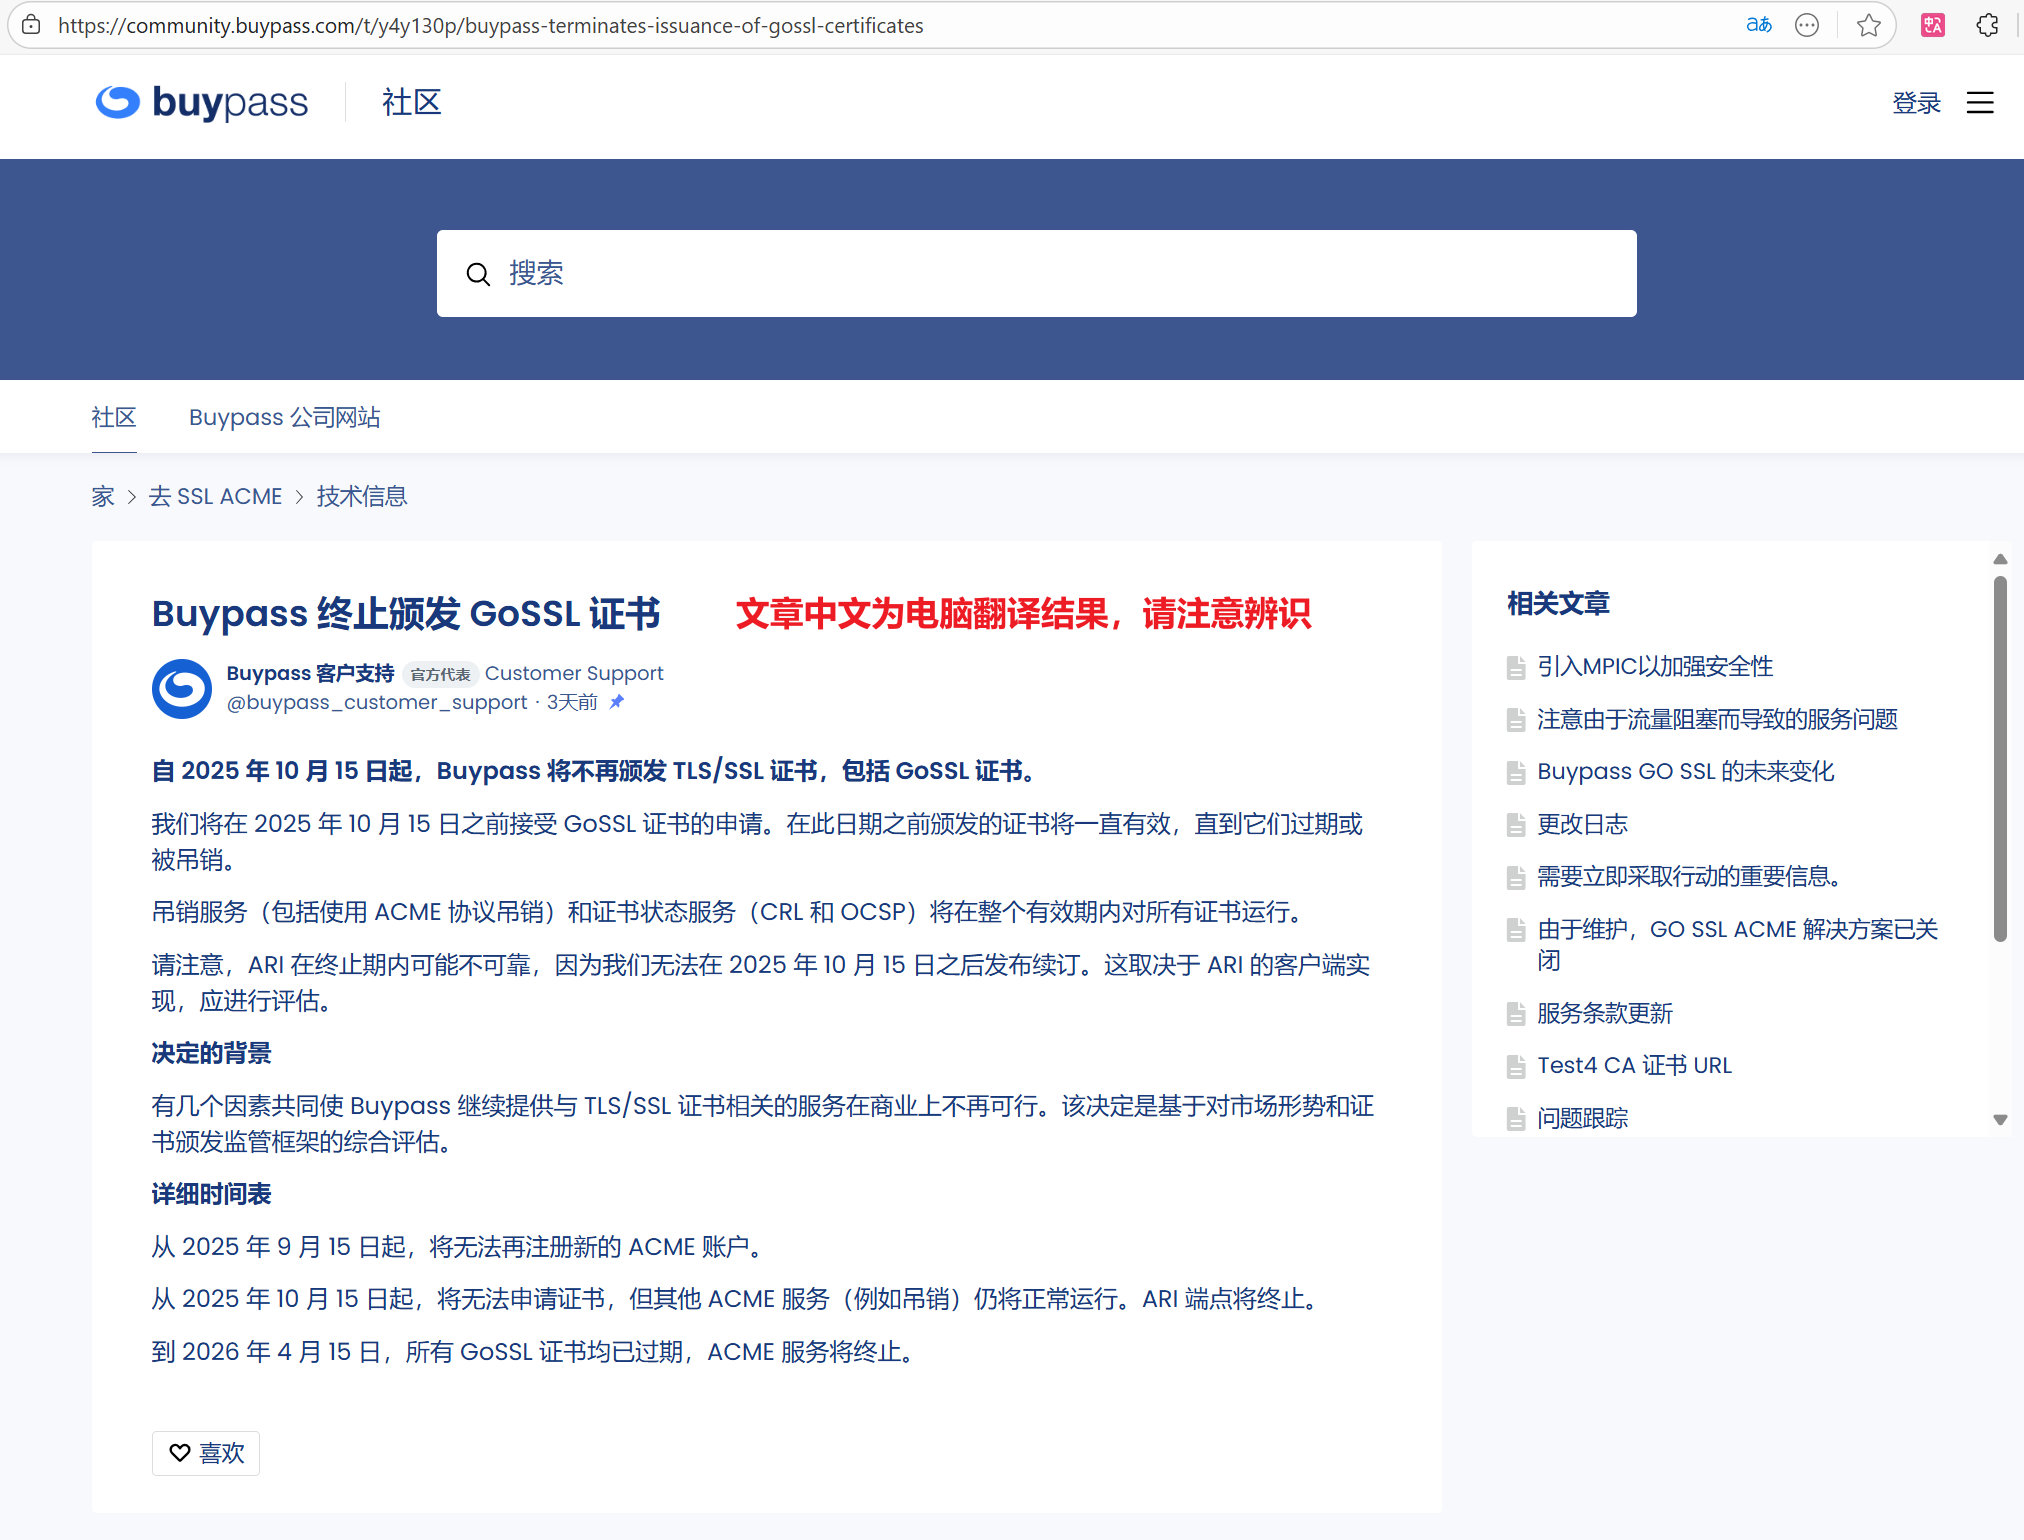The height and width of the screenshot is (1540, 2024).
Task: Click document icon beside 引入MPIC以加强安全性
Action: pos(1516,667)
